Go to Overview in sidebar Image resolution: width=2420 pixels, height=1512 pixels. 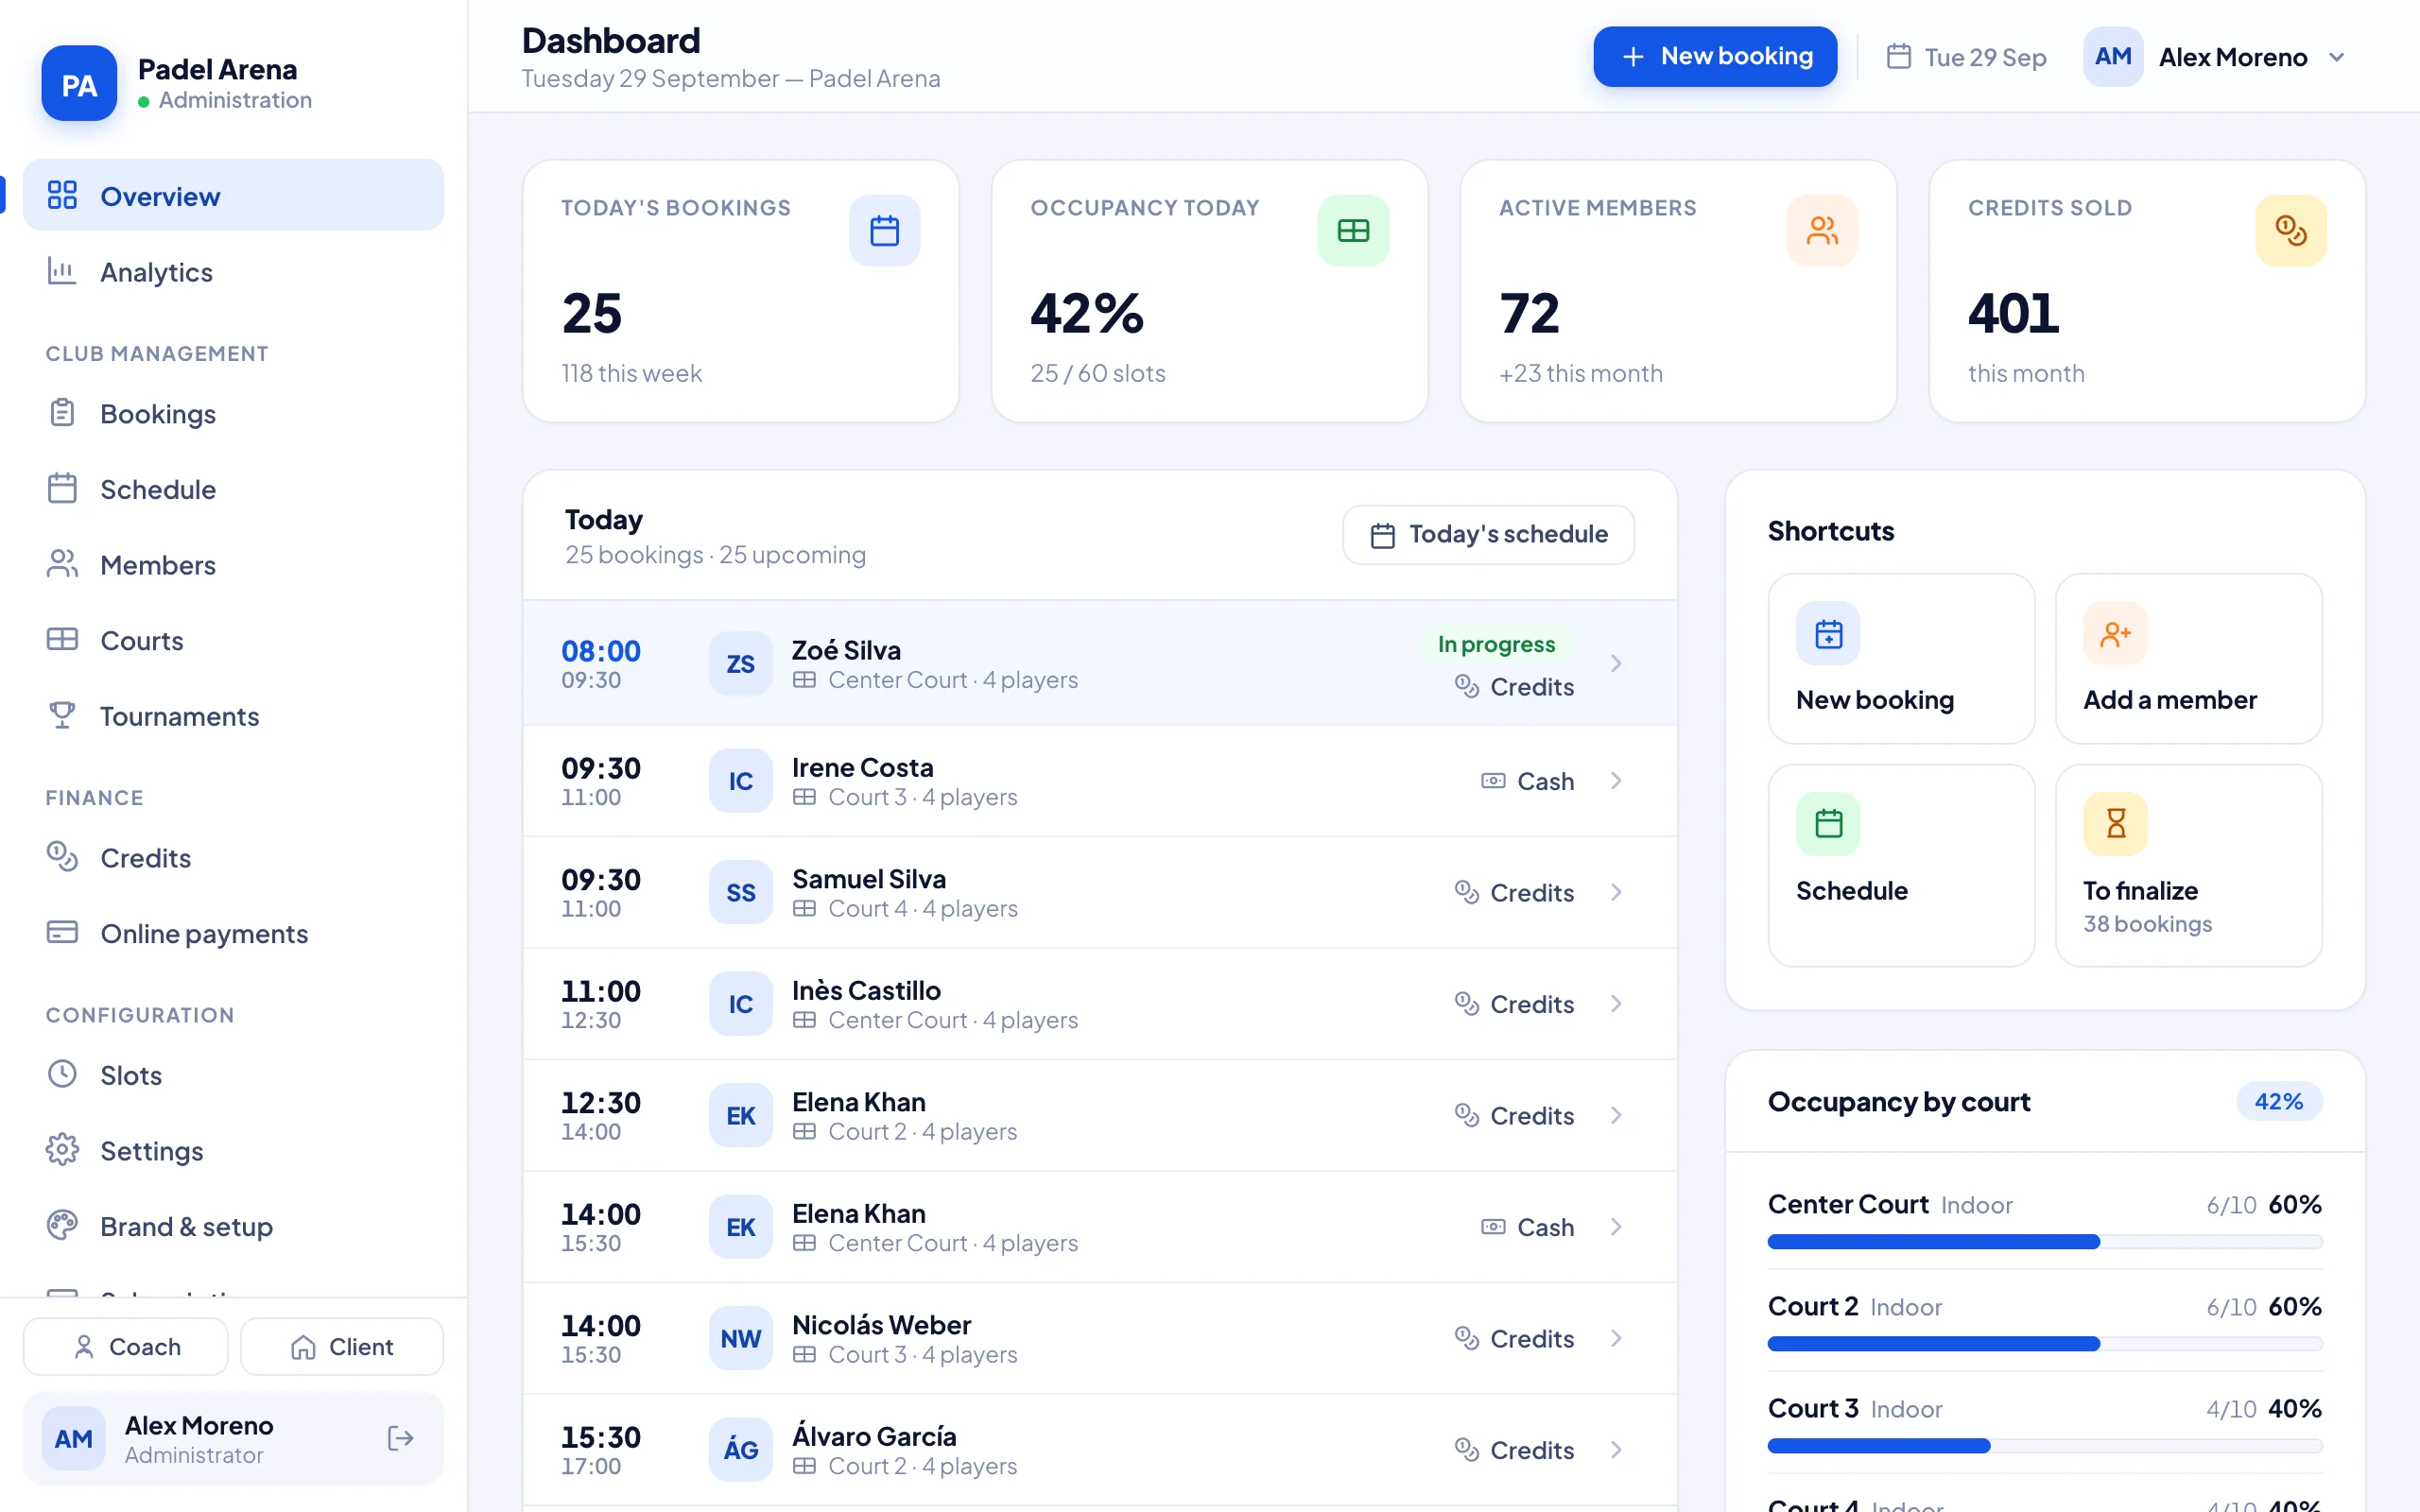point(233,195)
